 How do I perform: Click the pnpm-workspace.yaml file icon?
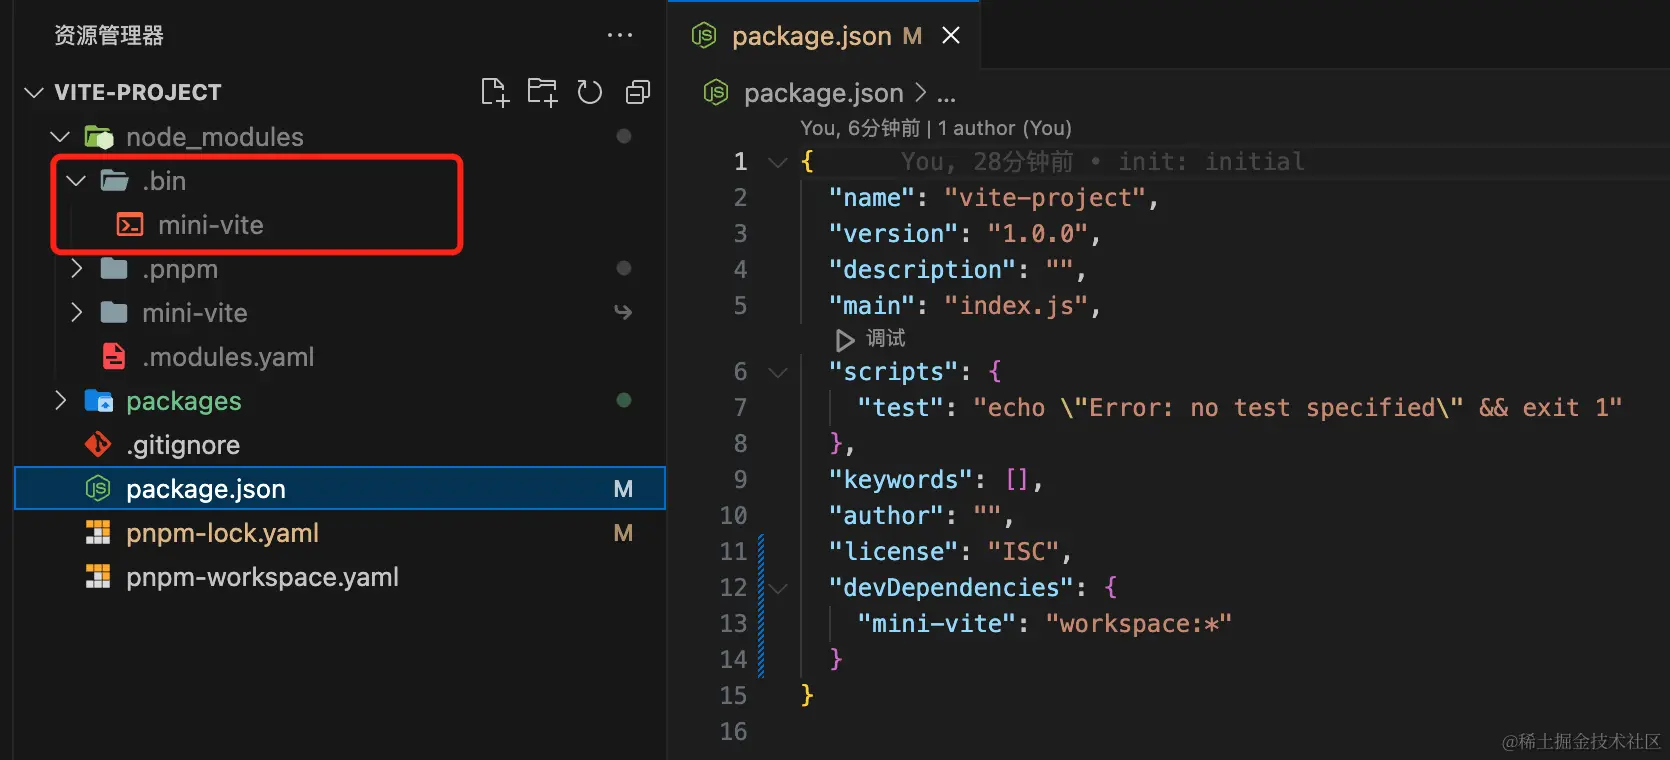click(98, 576)
